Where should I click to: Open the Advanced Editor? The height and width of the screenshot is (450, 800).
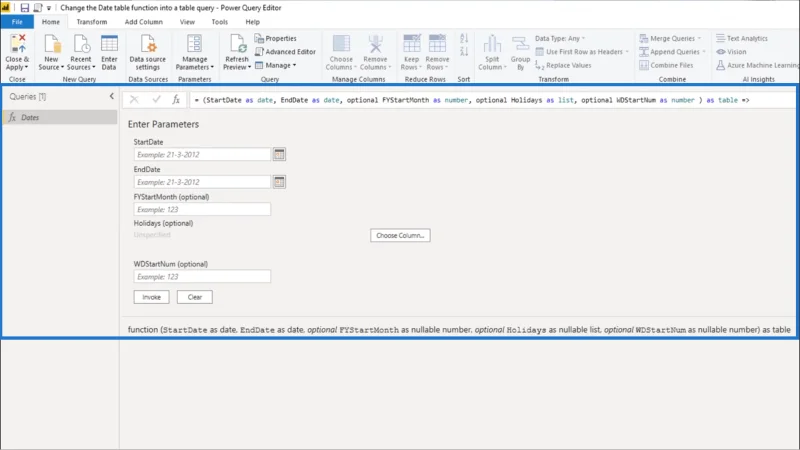point(285,52)
